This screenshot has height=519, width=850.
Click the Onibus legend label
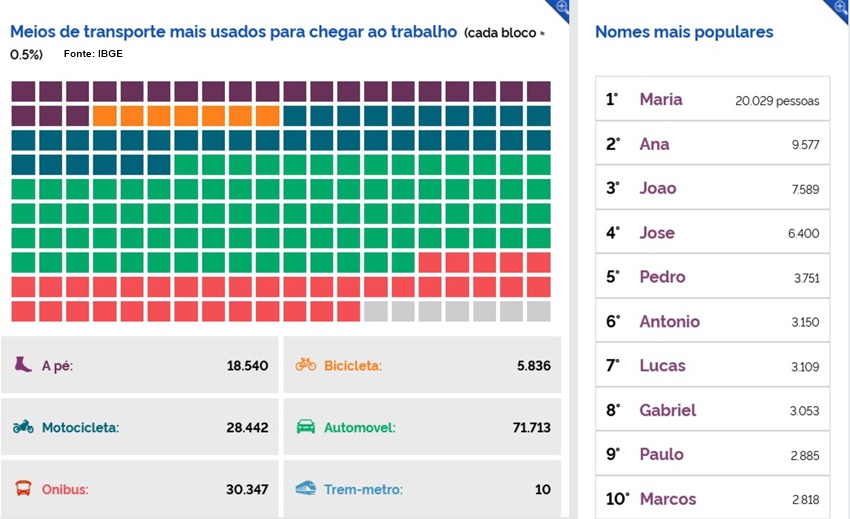click(x=65, y=489)
